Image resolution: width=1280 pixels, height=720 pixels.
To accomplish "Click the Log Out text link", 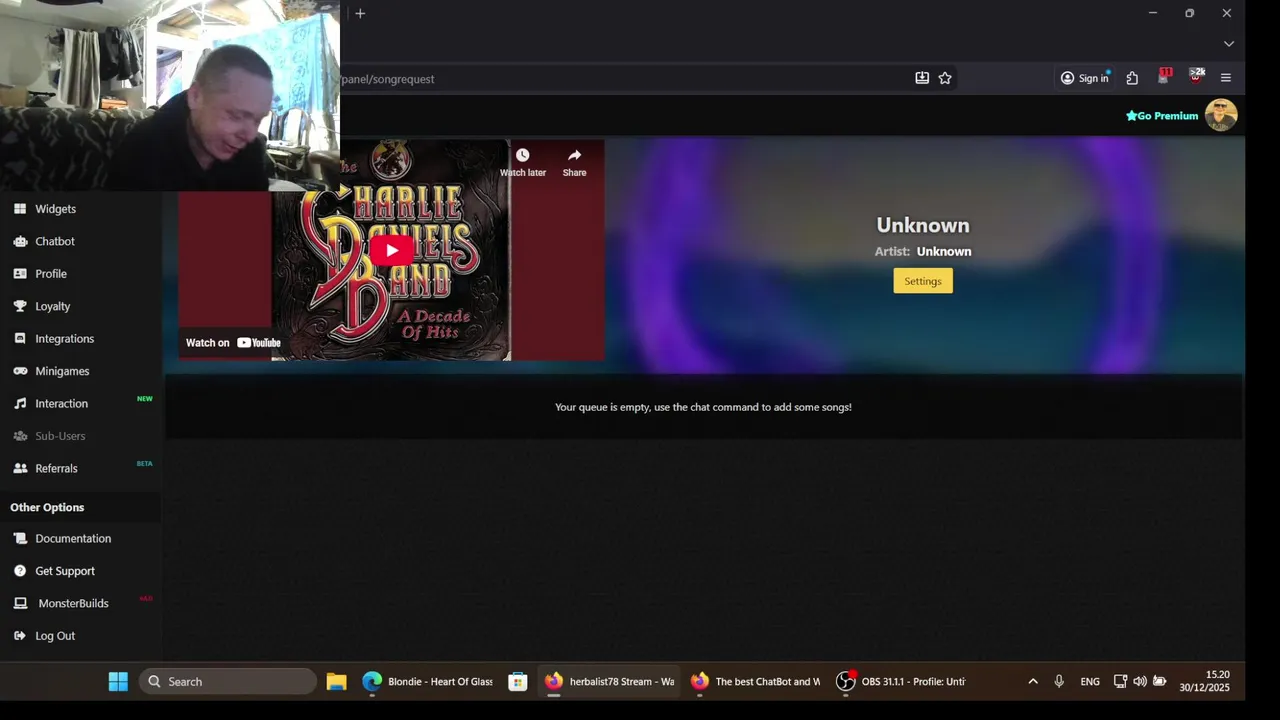I will tap(55, 636).
